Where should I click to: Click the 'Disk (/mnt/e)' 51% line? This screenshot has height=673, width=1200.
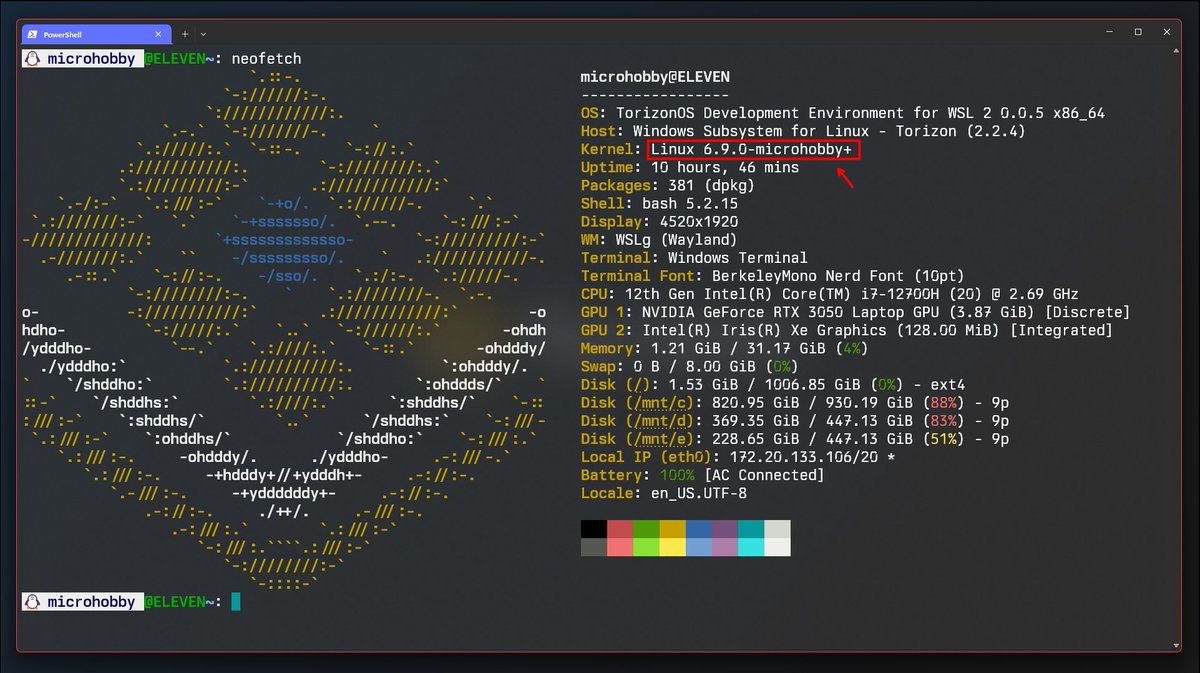[x=795, y=439]
